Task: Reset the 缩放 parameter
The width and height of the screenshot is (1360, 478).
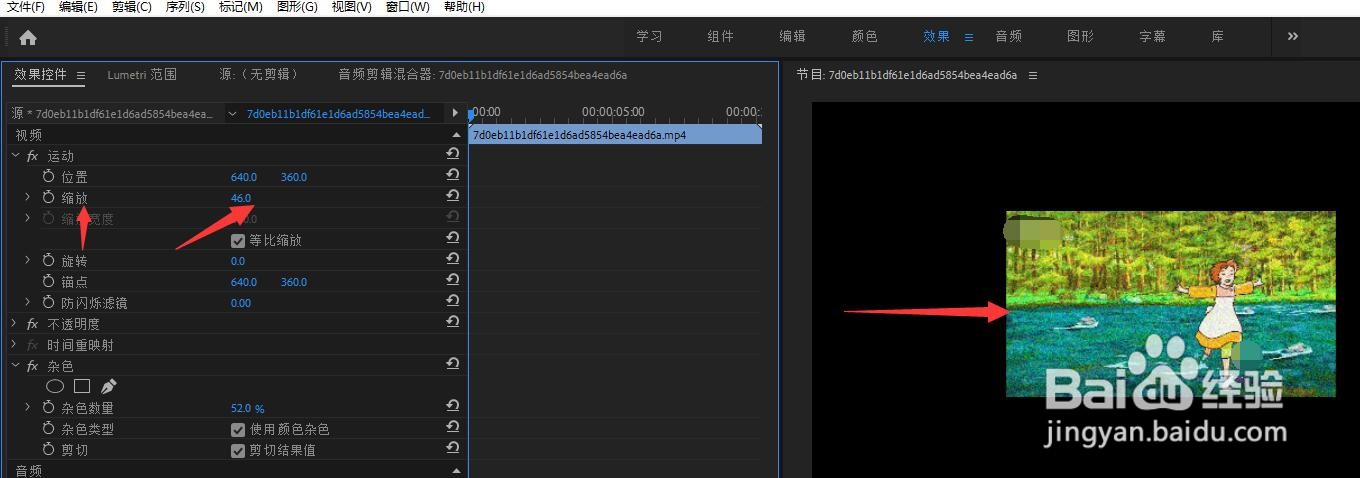Action: (453, 197)
